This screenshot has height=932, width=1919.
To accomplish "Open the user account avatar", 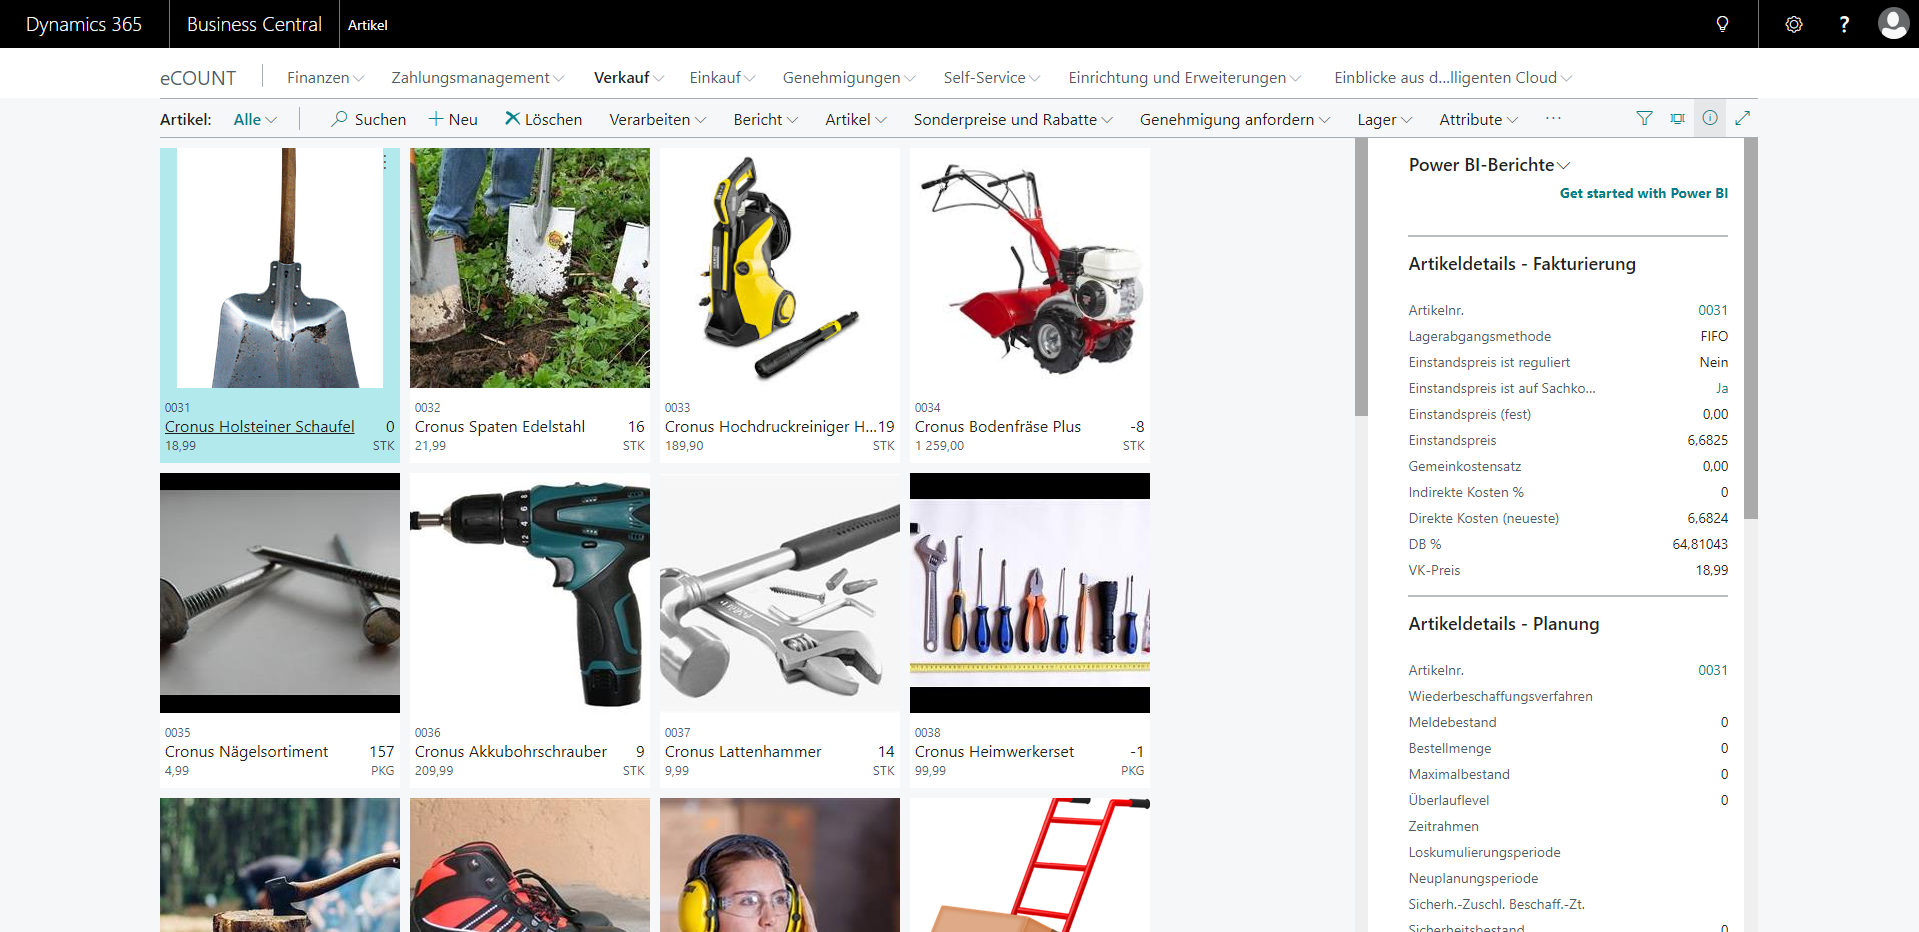I will pos(1893,23).
